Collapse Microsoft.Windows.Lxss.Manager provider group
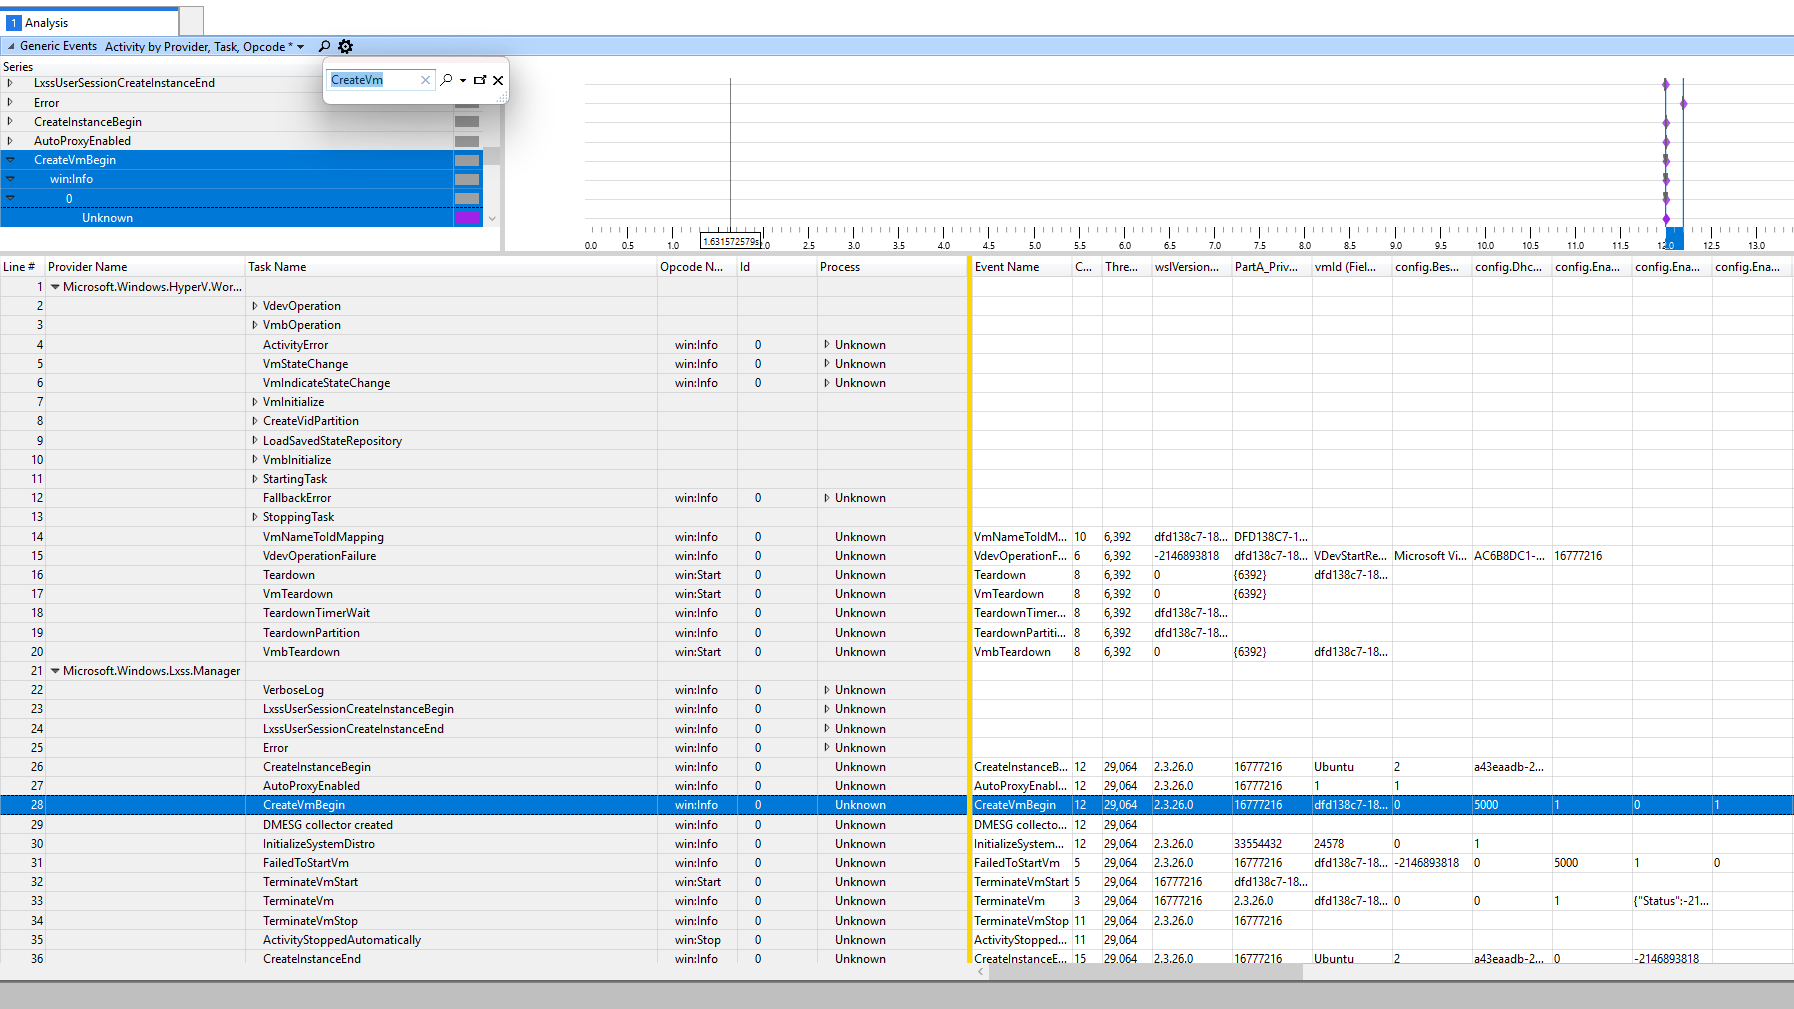This screenshot has height=1009, width=1794. click(55, 671)
